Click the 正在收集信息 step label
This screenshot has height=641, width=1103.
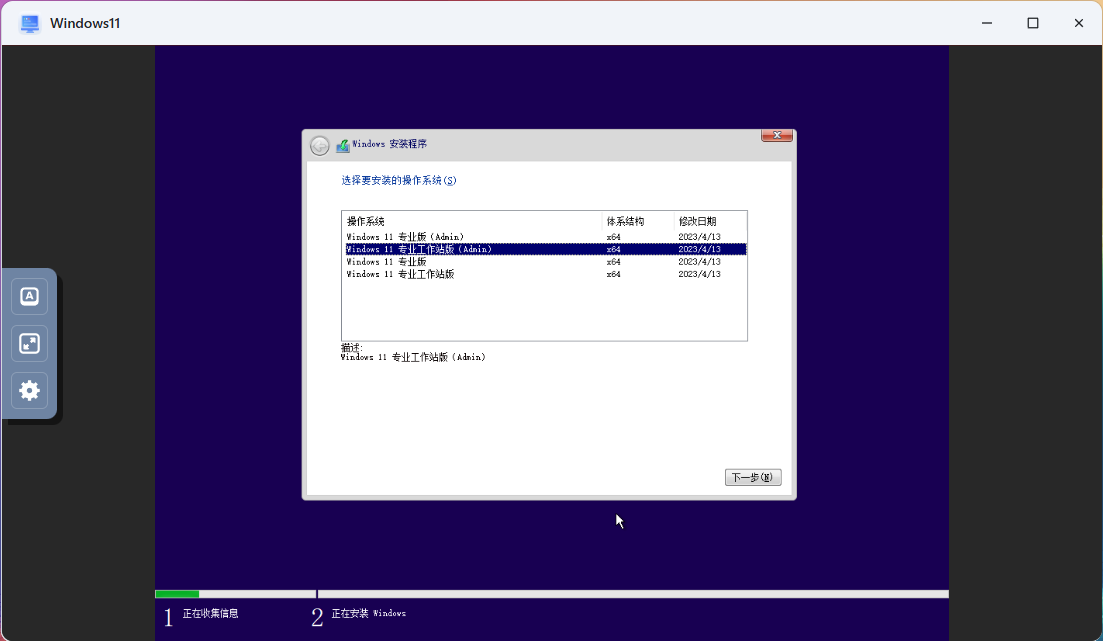coord(210,614)
